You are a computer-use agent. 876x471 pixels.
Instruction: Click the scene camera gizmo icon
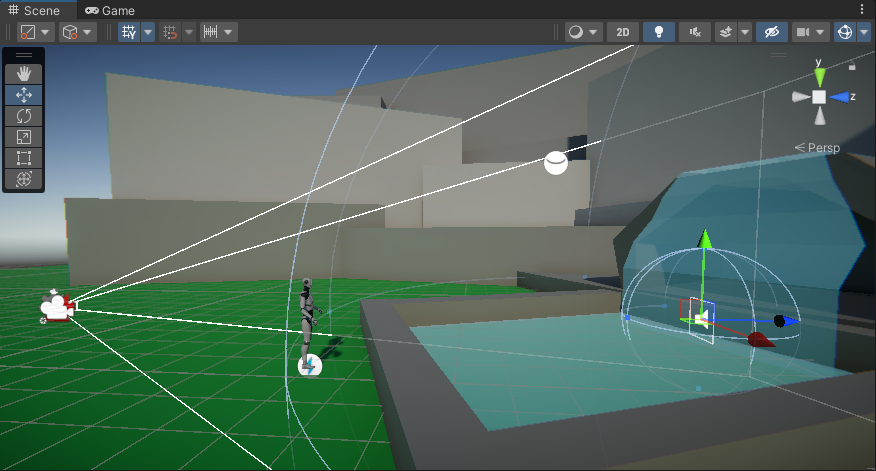click(57, 308)
